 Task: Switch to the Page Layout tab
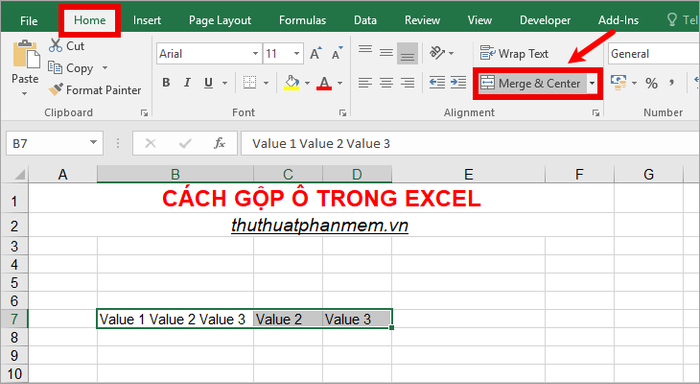(220, 20)
